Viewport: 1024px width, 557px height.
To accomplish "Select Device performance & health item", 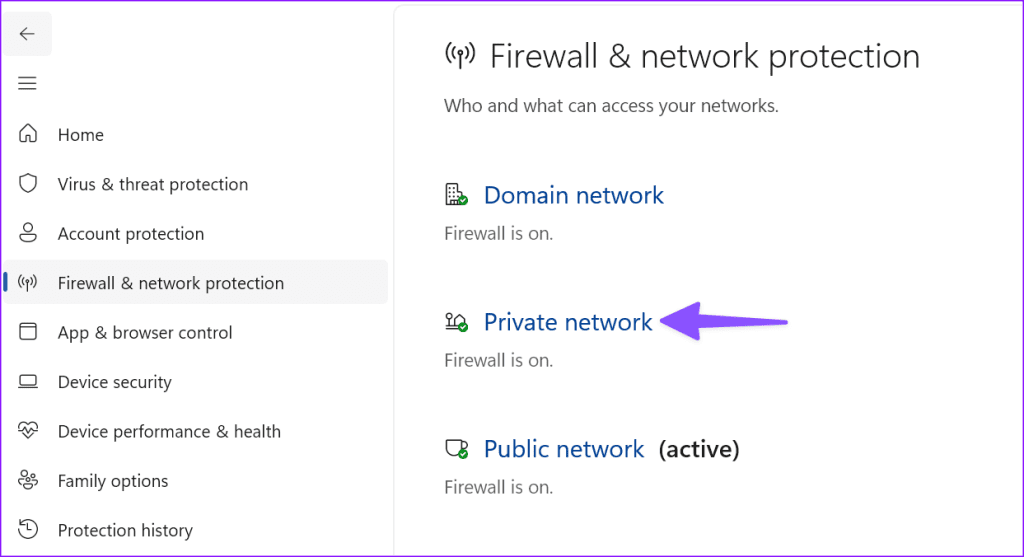I will point(169,431).
